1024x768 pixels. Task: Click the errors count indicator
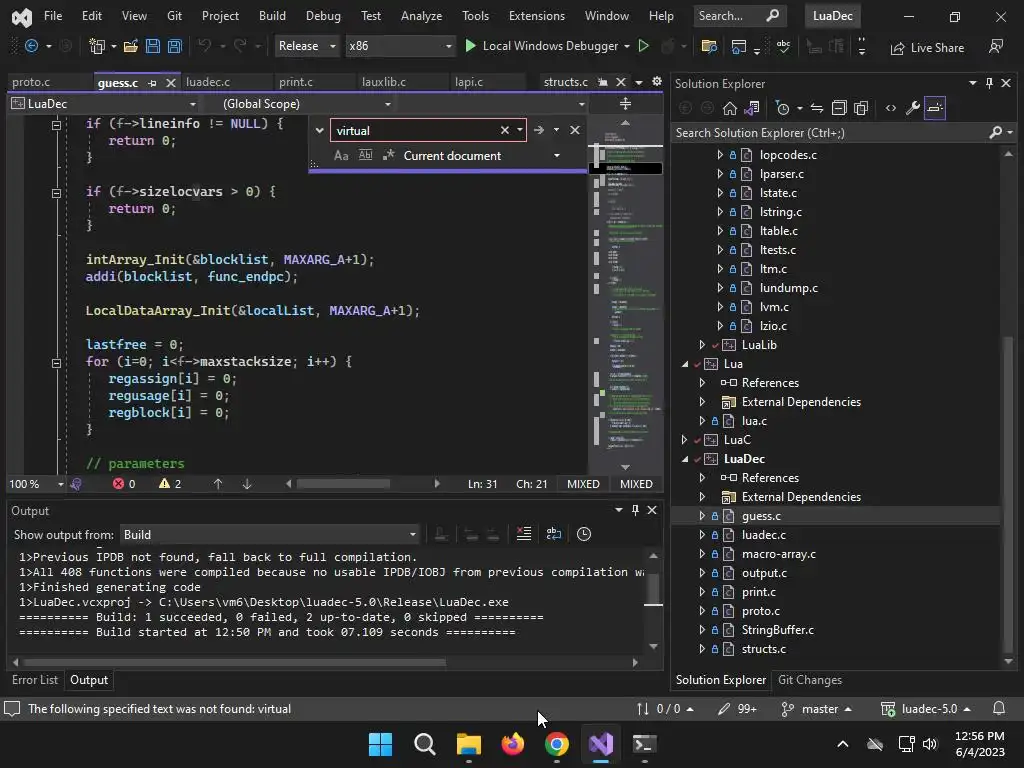coord(124,484)
